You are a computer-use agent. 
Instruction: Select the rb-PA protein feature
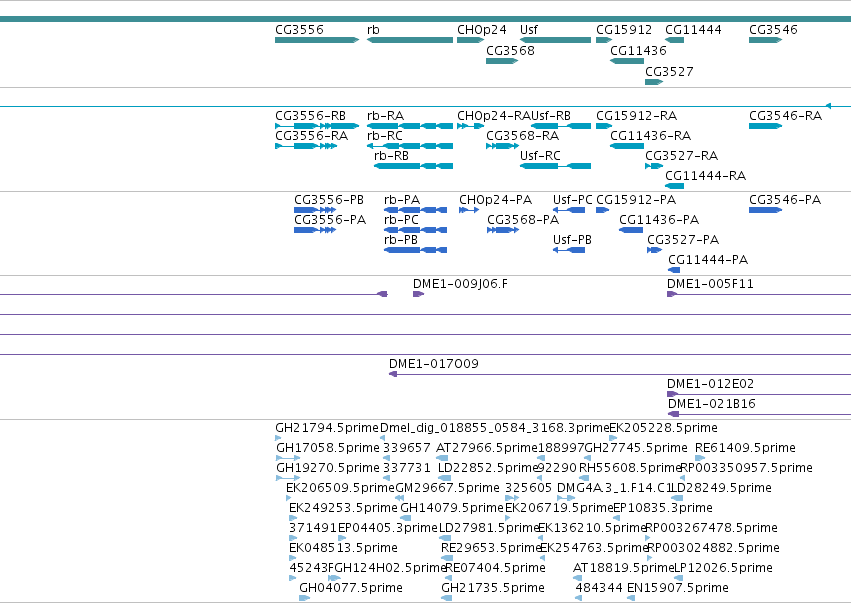(x=416, y=210)
